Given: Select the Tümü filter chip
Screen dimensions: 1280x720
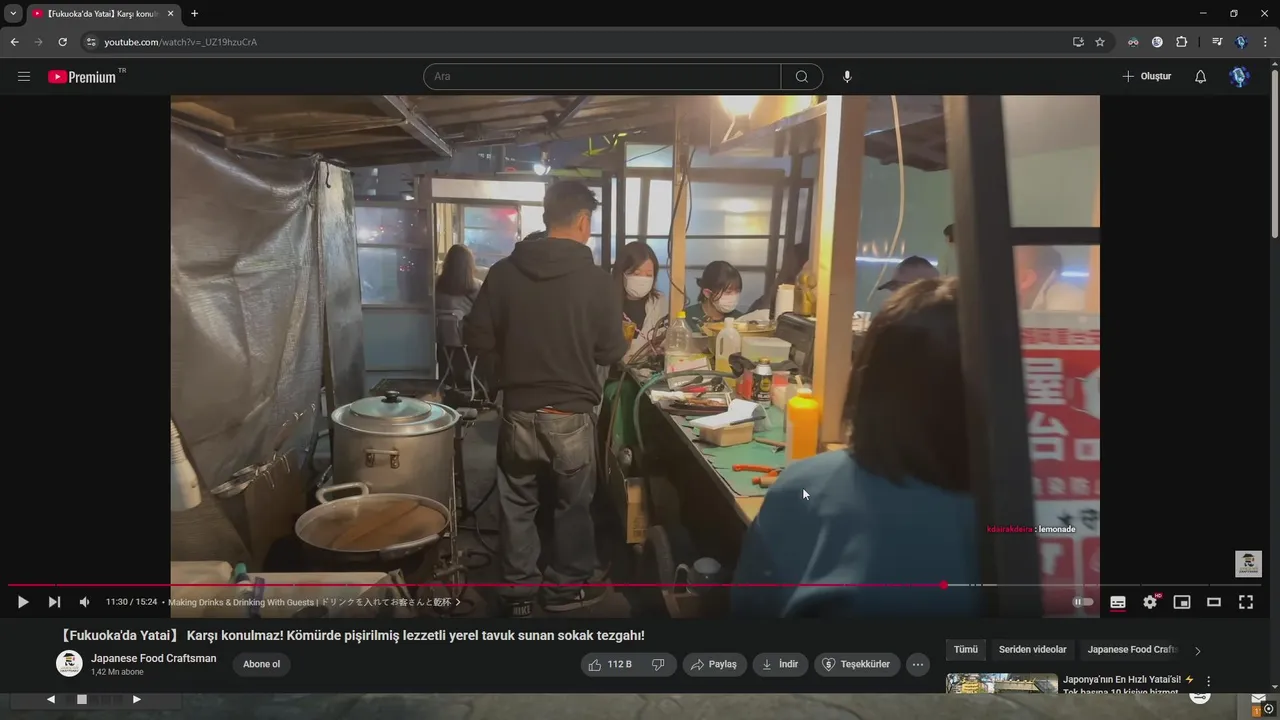Looking at the screenshot, I should 966,650.
